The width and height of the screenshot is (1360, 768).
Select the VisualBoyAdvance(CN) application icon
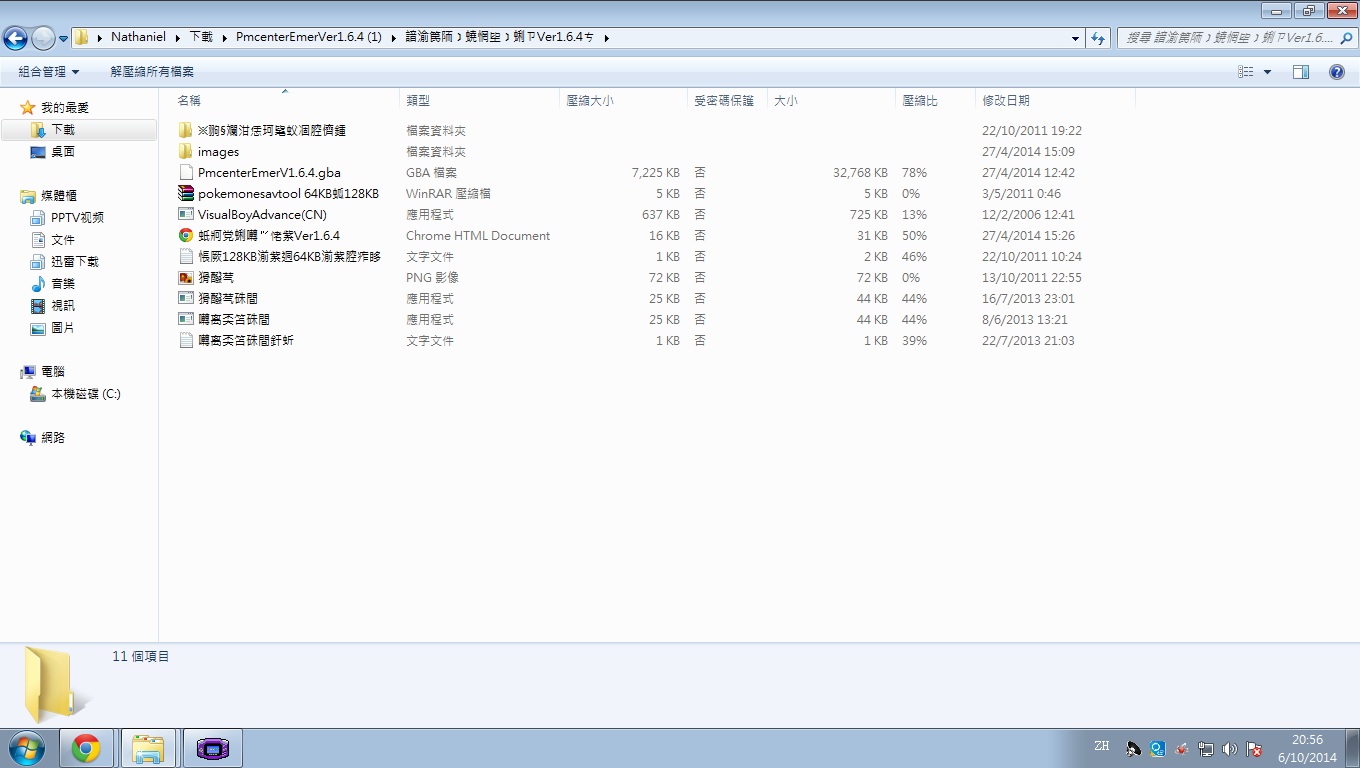coord(185,215)
